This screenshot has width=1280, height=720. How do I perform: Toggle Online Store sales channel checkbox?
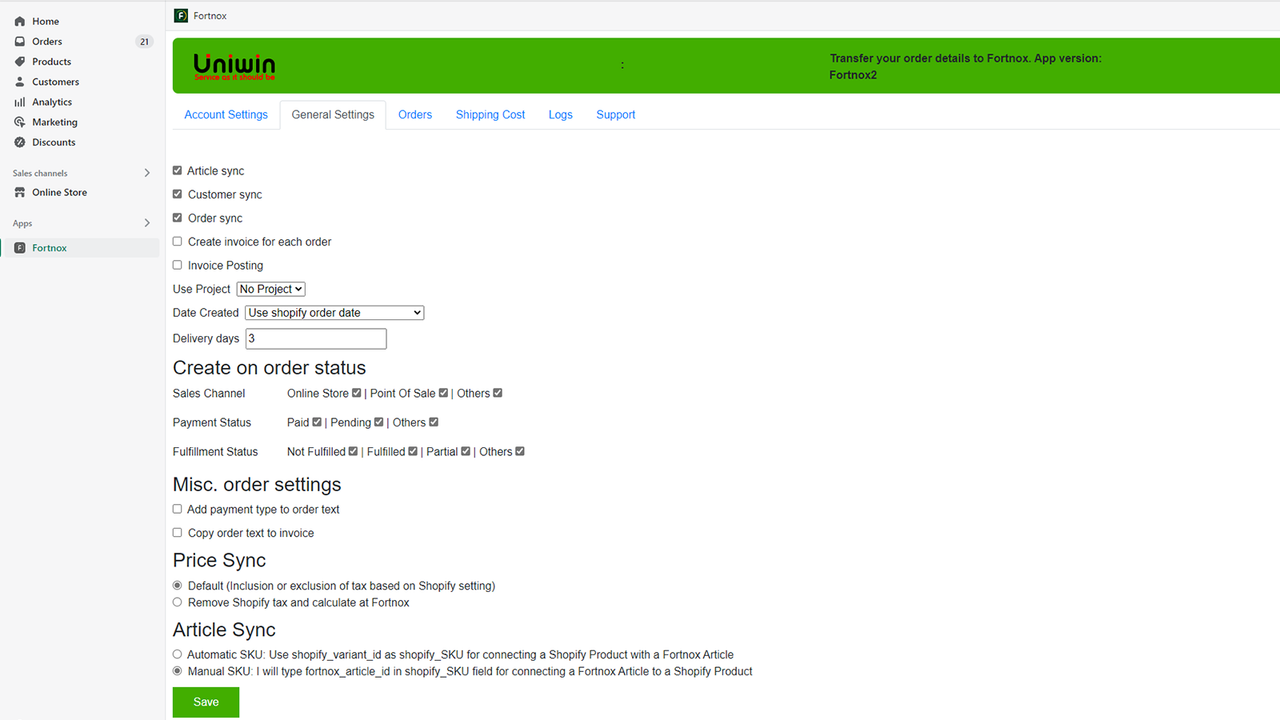356,393
